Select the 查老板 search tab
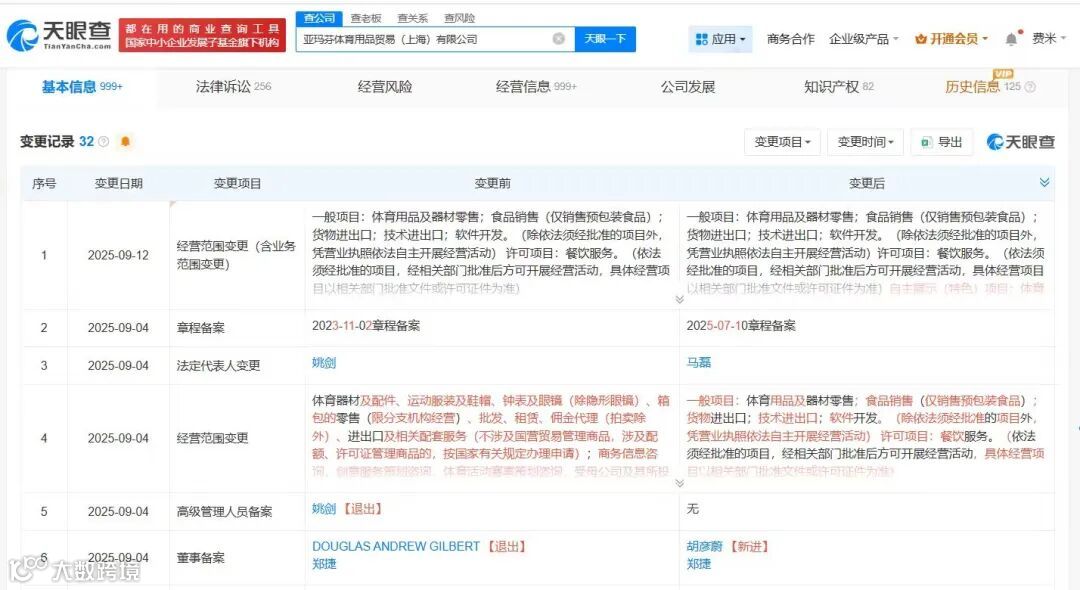The height and width of the screenshot is (590, 1080). (x=366, y=18)
